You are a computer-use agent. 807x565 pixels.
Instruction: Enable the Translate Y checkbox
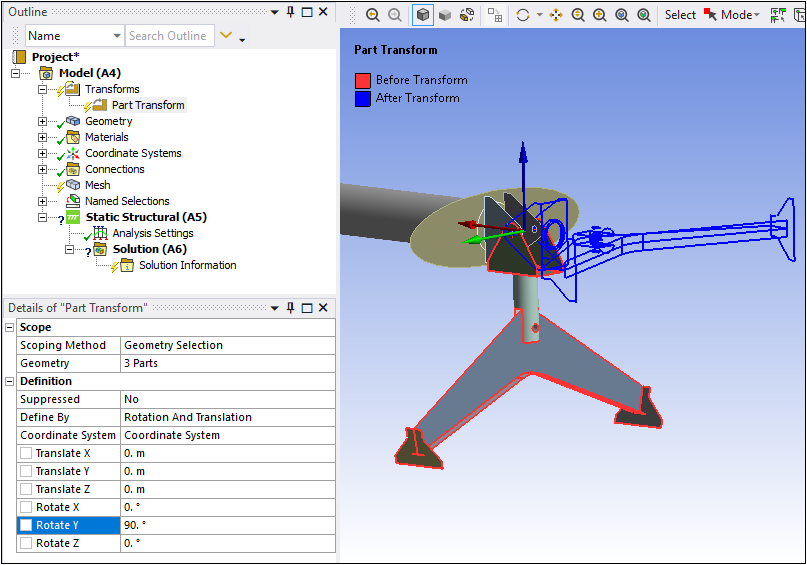(x=26, y=471)
